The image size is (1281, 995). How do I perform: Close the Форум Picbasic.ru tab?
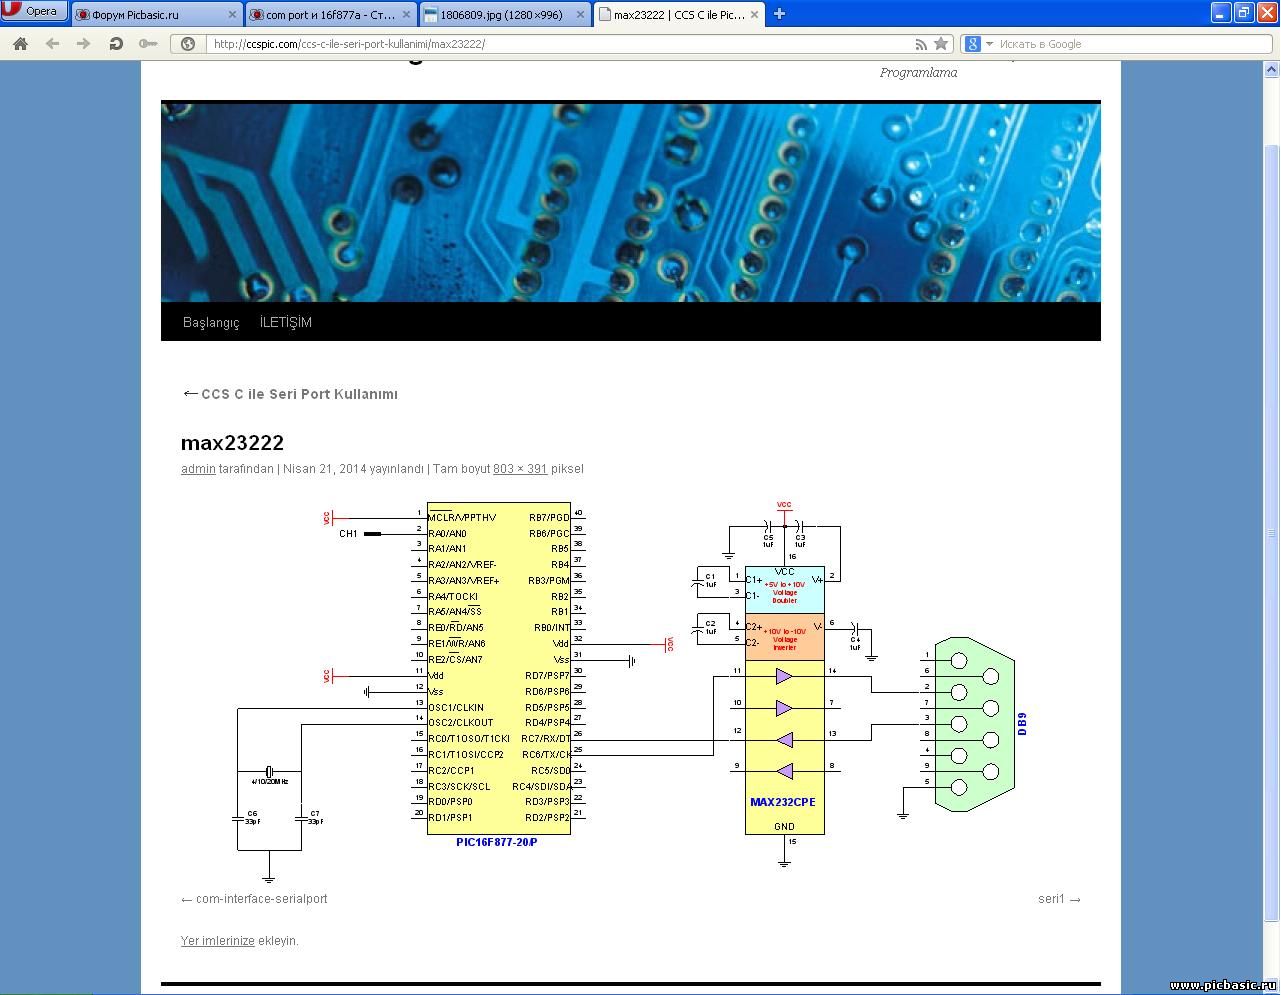[233, 14]
